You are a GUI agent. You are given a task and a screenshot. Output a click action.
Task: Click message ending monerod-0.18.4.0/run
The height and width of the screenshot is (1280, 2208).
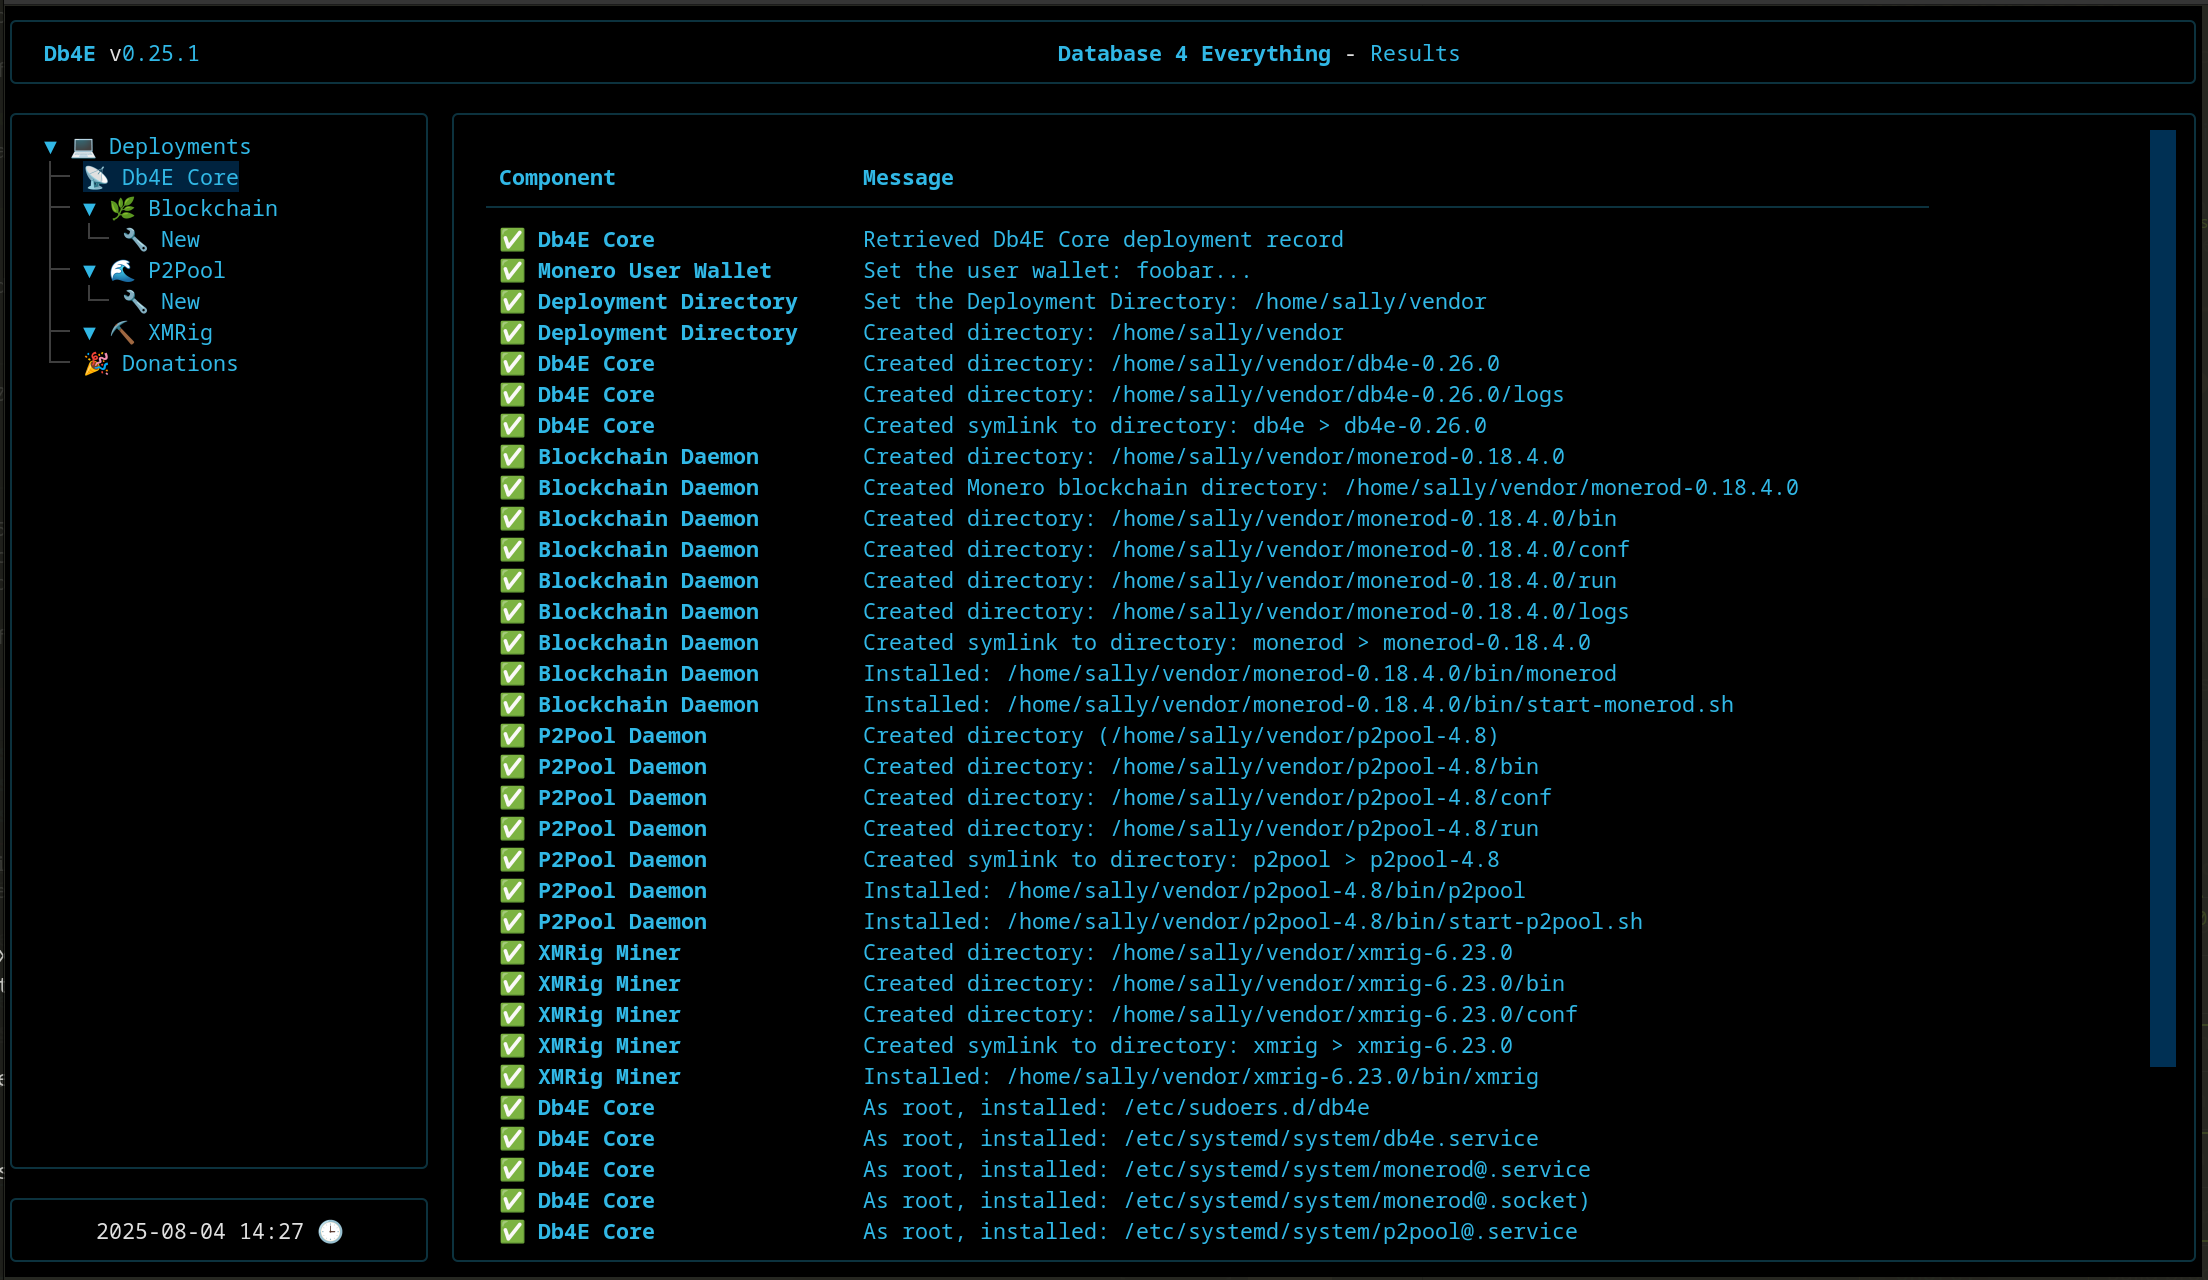tap(1240, 581)
